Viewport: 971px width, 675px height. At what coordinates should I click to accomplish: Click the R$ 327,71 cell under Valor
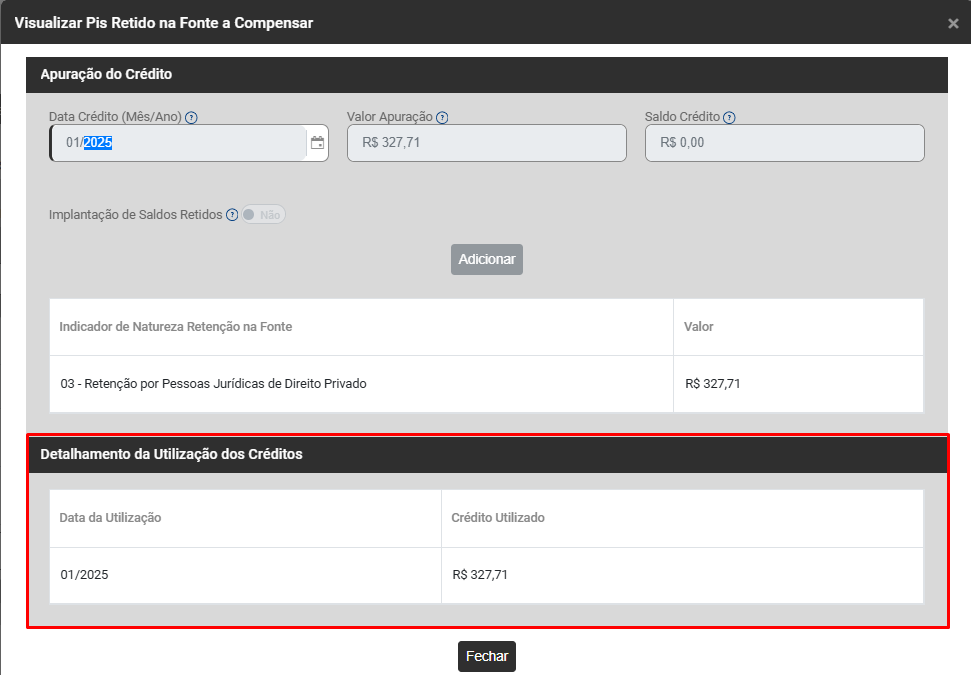tap(713, 383)
